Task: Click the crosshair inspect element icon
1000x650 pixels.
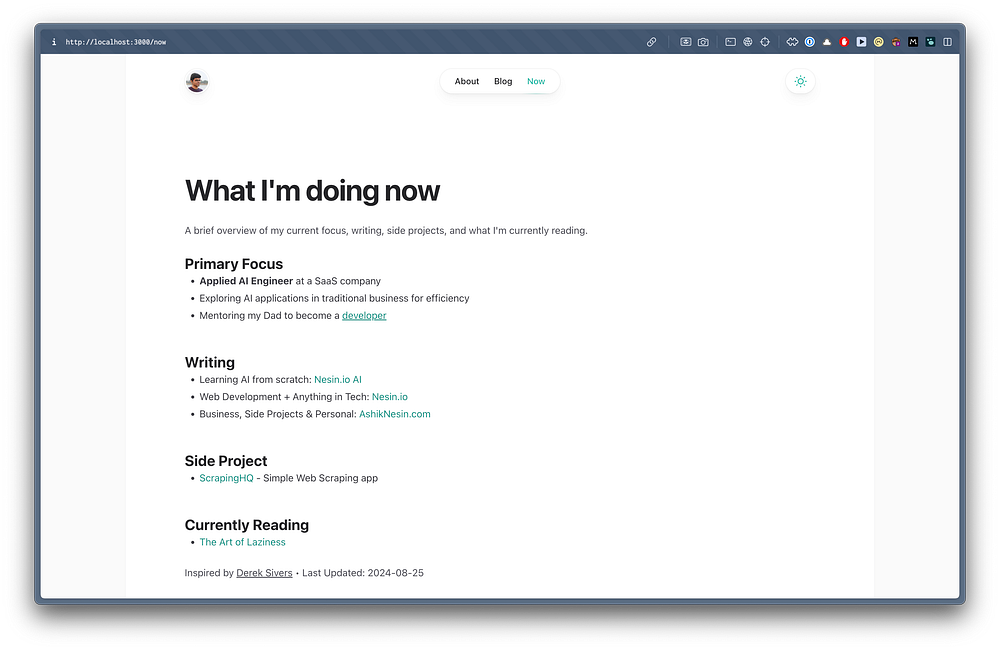Action: tap(765, 42)
